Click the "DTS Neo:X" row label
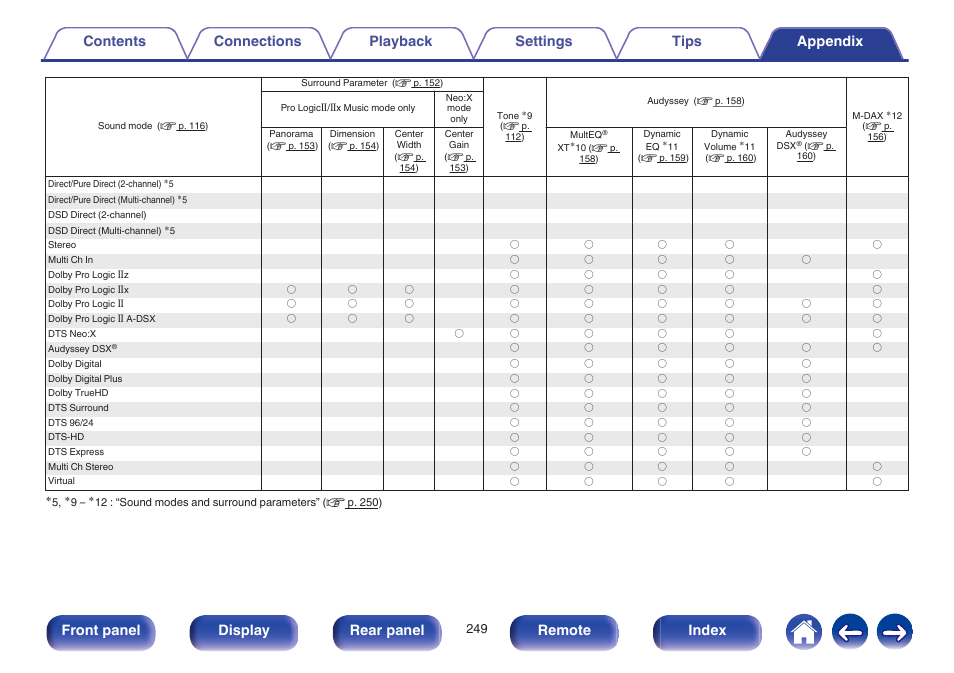The height and width of the screenshot is (673, 954). [72, 334]
